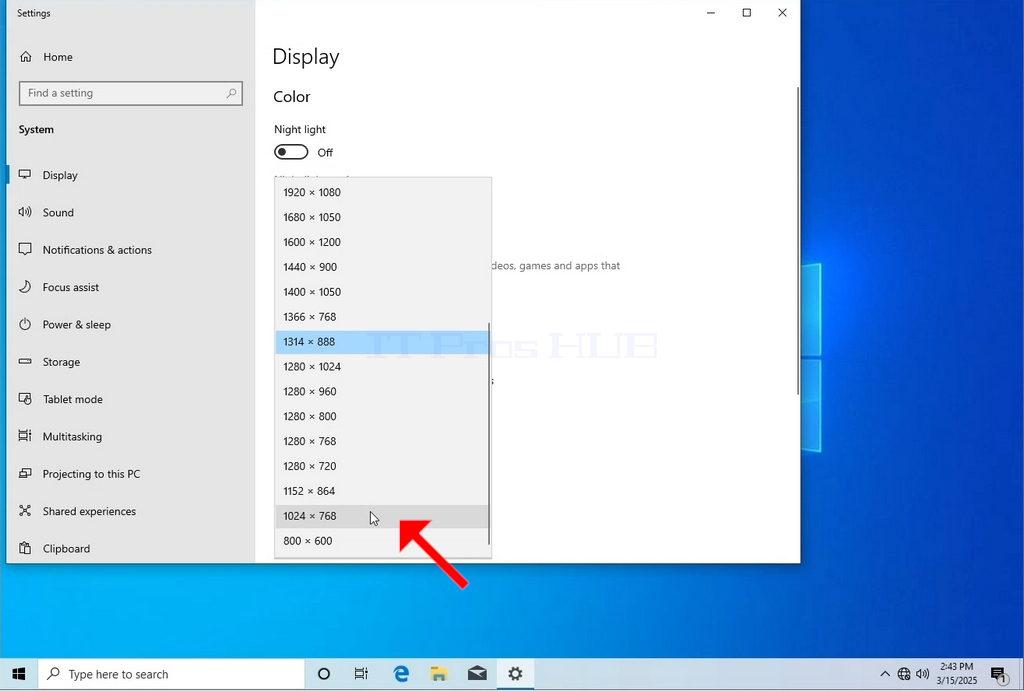
Task: Maximize the Settings window
Action: (746, 13)
